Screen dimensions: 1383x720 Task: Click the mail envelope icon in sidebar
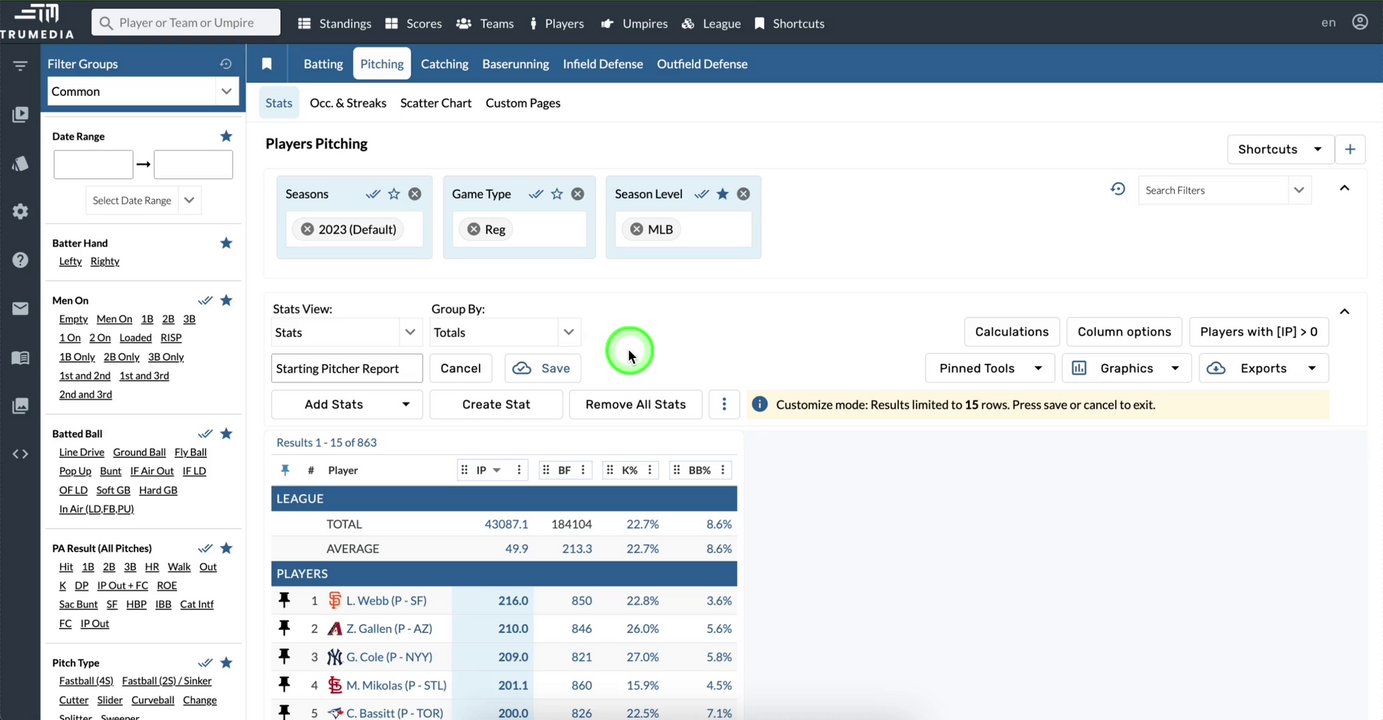(x=20, y=309)
